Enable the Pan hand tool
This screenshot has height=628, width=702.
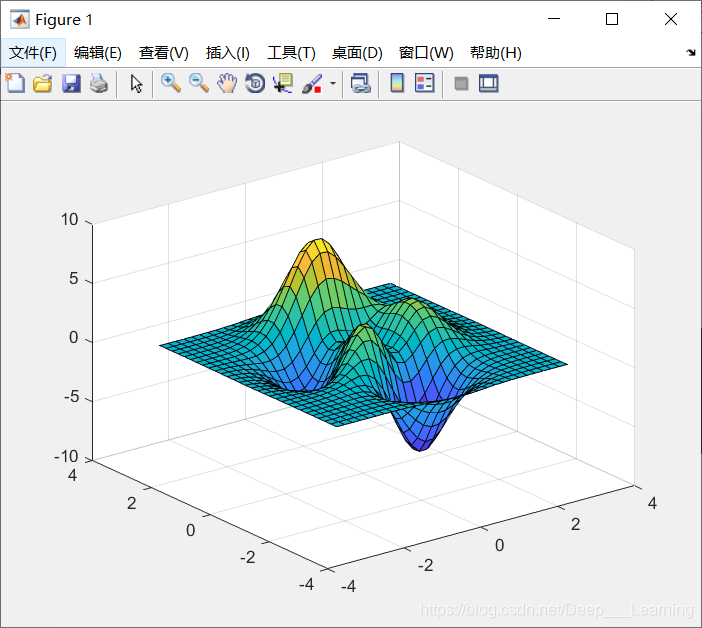click(x=227, y=83)
